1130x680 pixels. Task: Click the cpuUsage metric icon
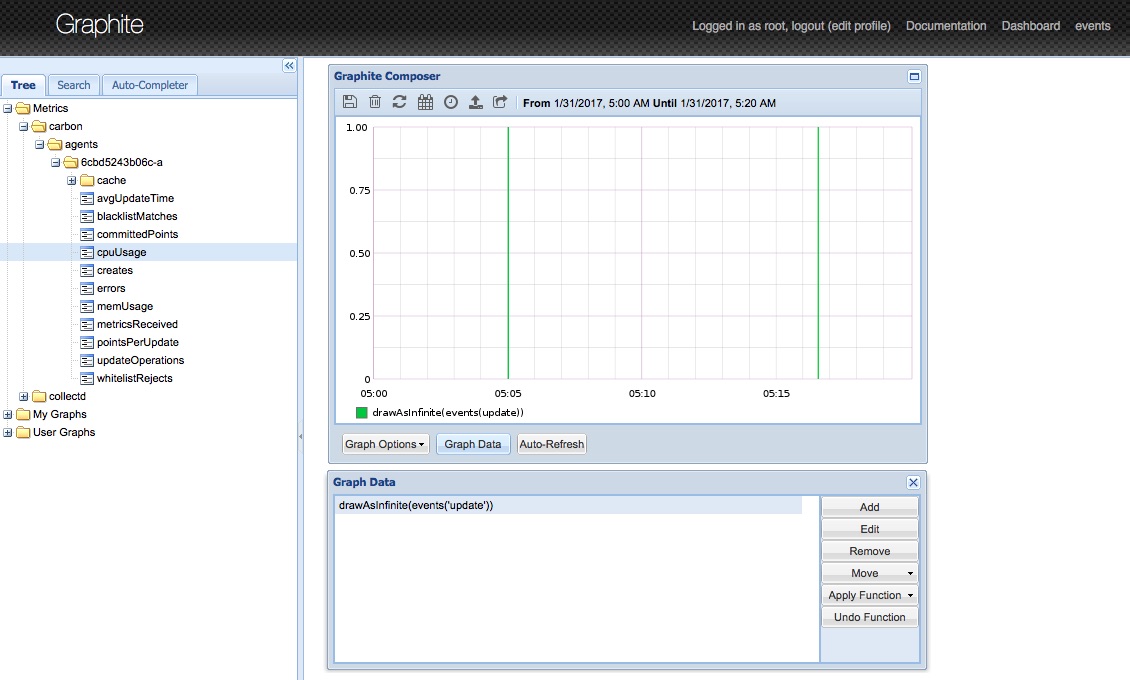pos(87,252)
